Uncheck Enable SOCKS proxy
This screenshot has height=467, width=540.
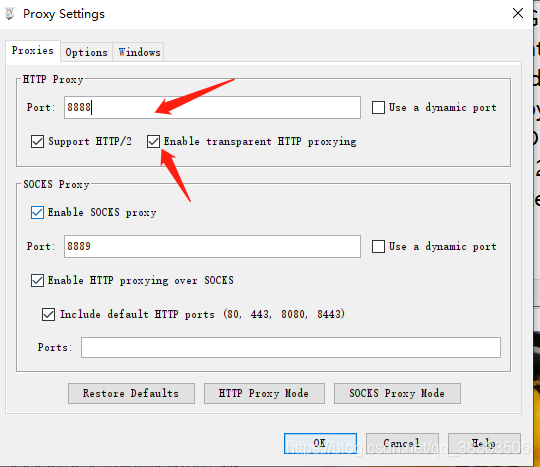click(38, 212)
